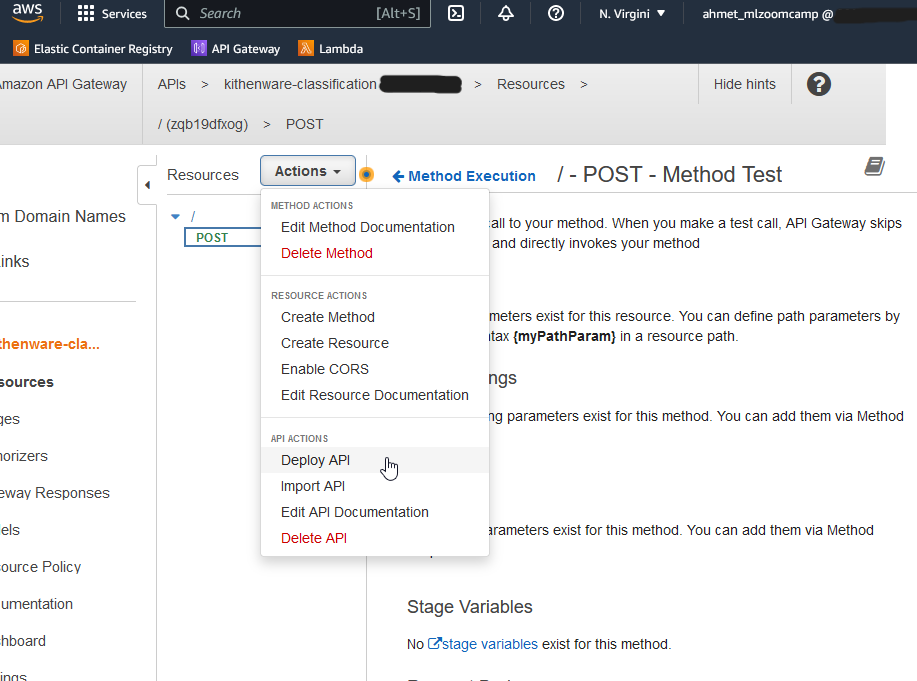Open Resources in the left sidebar
This screenshot has height=681, width=917.
[x=27, y=382]
